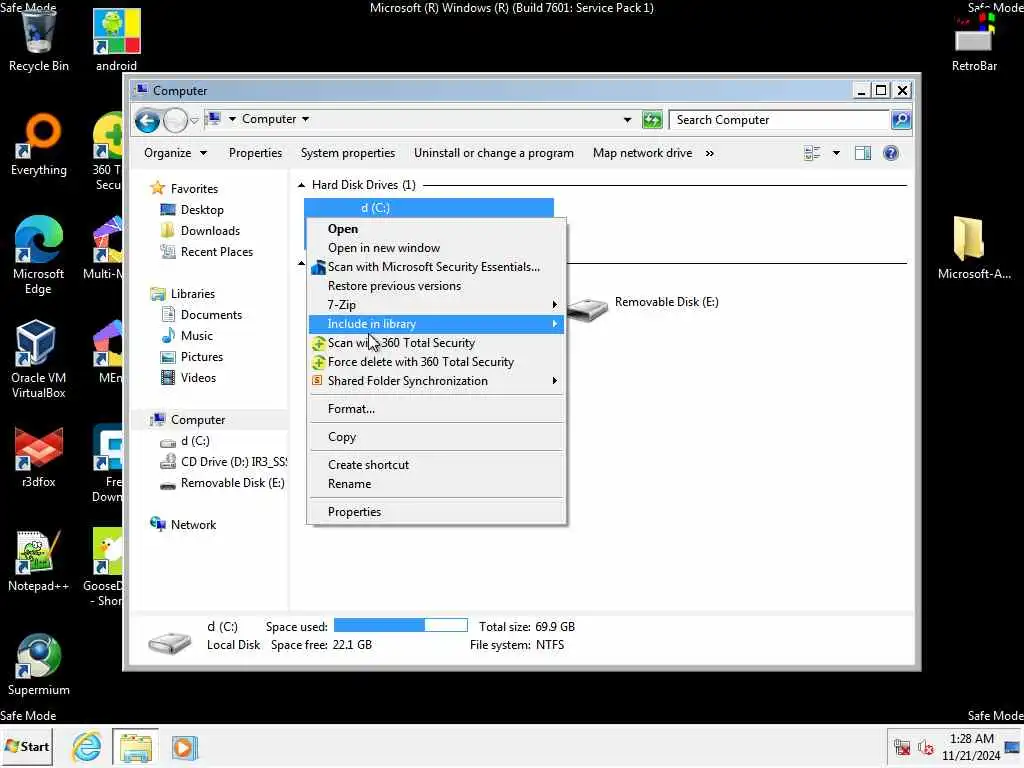Choose Open in the context menu
1024x768 pixels.
436,229
